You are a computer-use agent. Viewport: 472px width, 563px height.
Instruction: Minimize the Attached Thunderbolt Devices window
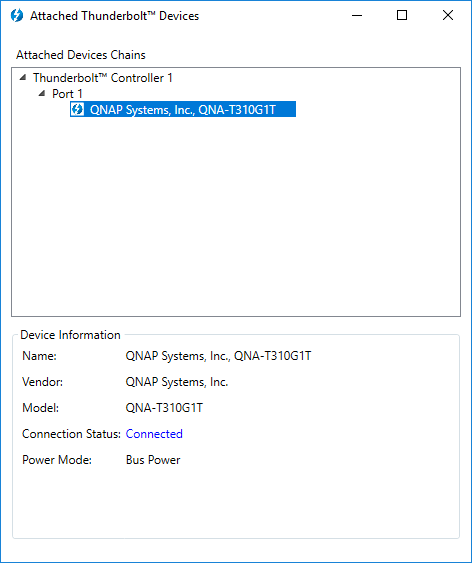[x=357, y=15]
